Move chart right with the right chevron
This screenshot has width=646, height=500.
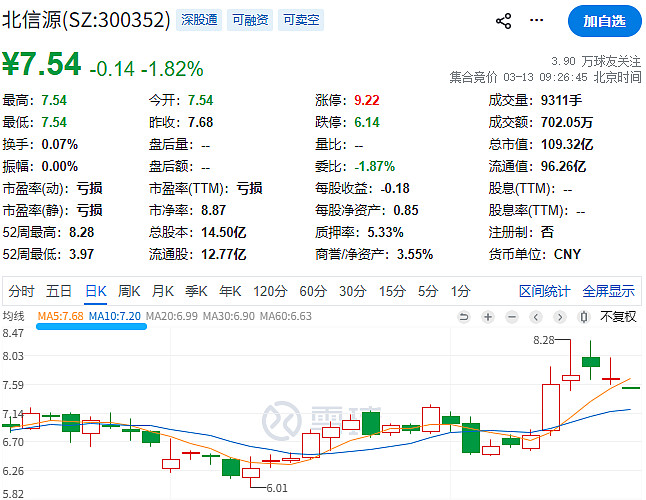[x=559, y=317]
